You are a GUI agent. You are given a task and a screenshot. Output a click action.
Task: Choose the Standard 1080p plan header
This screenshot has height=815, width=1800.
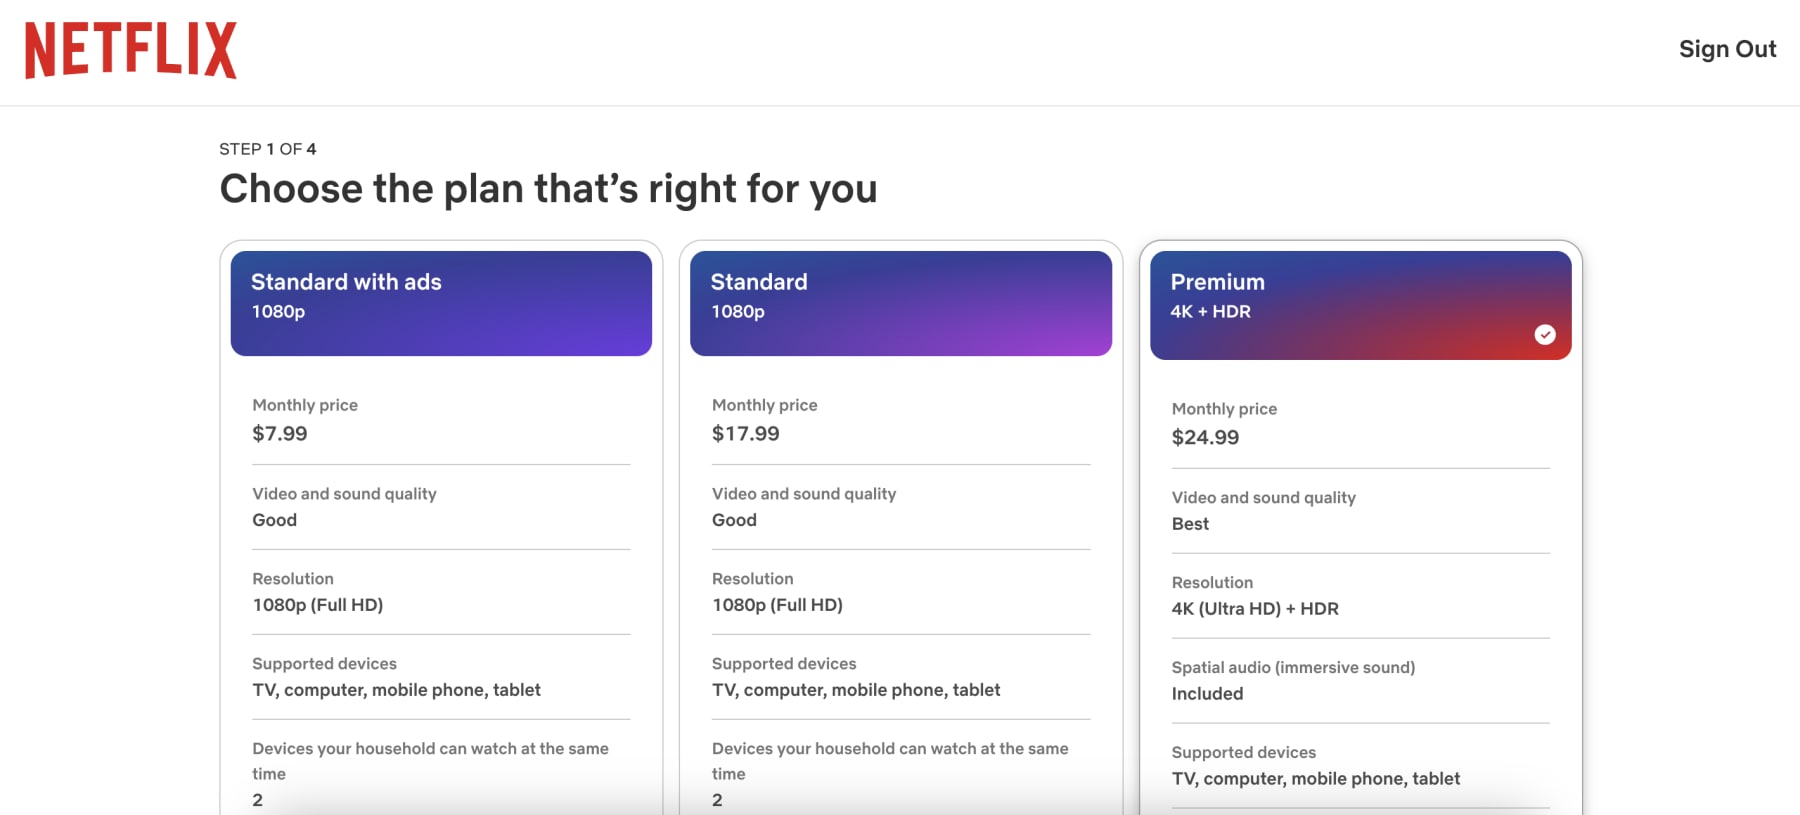point(900,303)
